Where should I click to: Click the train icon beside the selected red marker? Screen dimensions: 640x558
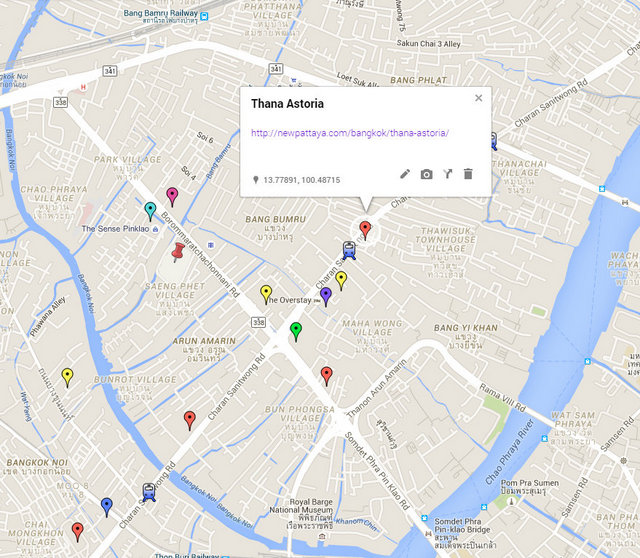pos(349,250)
